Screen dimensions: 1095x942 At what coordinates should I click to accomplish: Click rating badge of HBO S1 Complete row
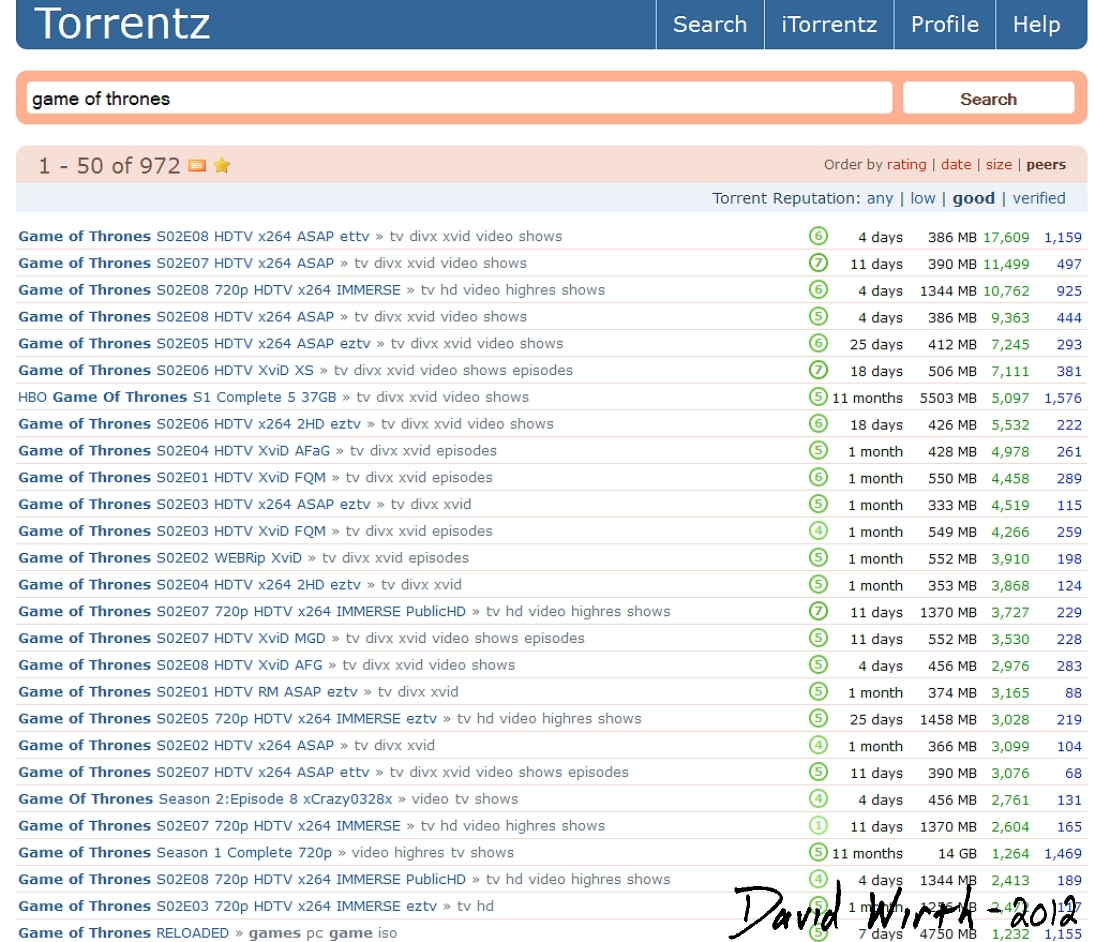pyautogui.click(x=818, y=397)
